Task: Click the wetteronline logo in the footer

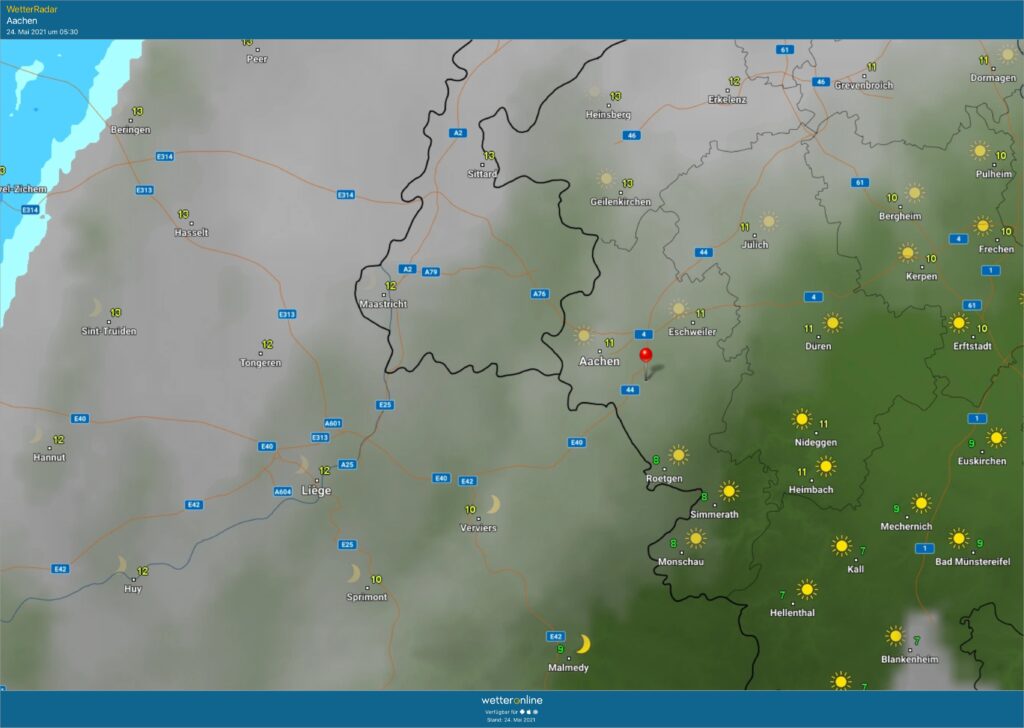Action: 512,700
